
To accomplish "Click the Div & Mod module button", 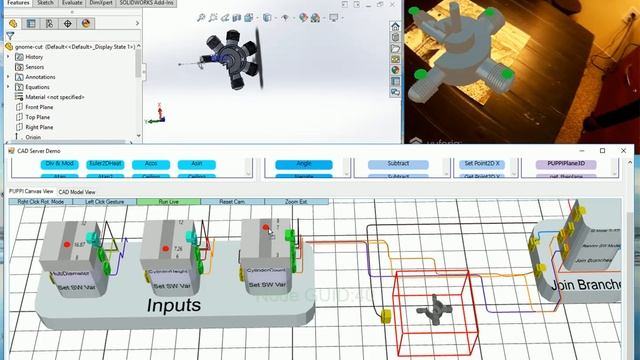I will pyautogui.click(x=60, y=164).
